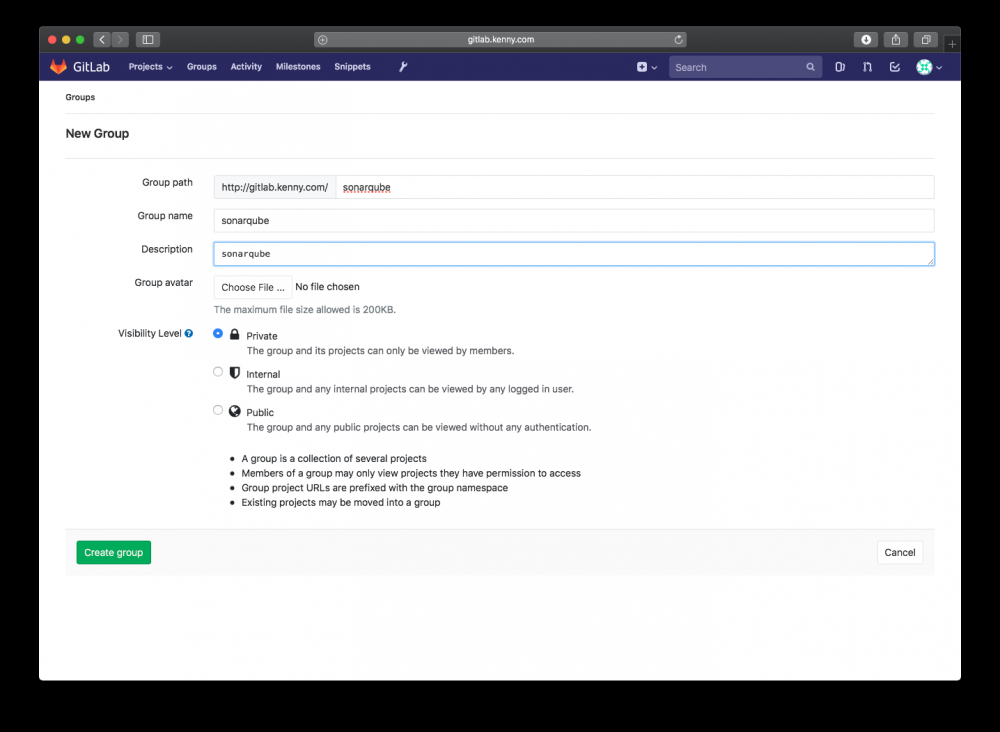This screenshot has height=732, width=1000.
Task: Select the Internal visibility radio button
Action: 218,372
